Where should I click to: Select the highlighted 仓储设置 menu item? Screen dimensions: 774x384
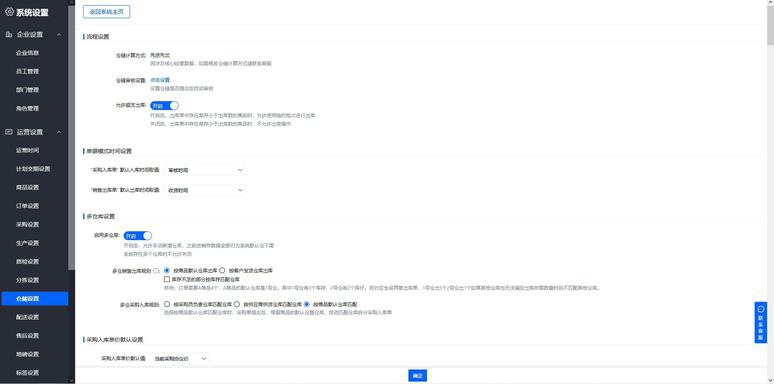click(35, 299)
